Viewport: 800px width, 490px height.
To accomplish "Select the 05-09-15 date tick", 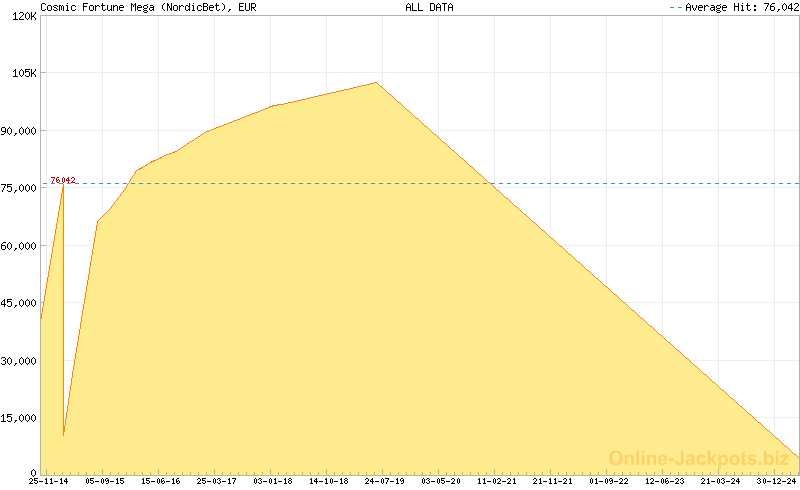I will tap(105, 481).
